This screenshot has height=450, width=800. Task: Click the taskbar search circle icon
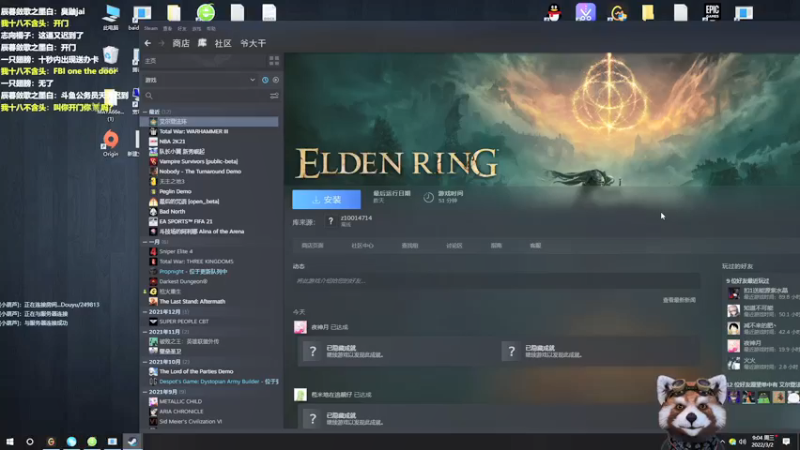click(x=30, y=441)
